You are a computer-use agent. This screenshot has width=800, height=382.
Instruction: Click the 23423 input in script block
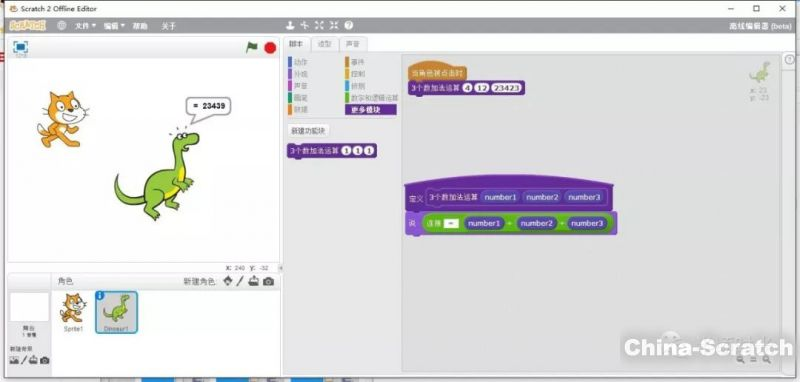pyautogui.click(x=507, y=88)
